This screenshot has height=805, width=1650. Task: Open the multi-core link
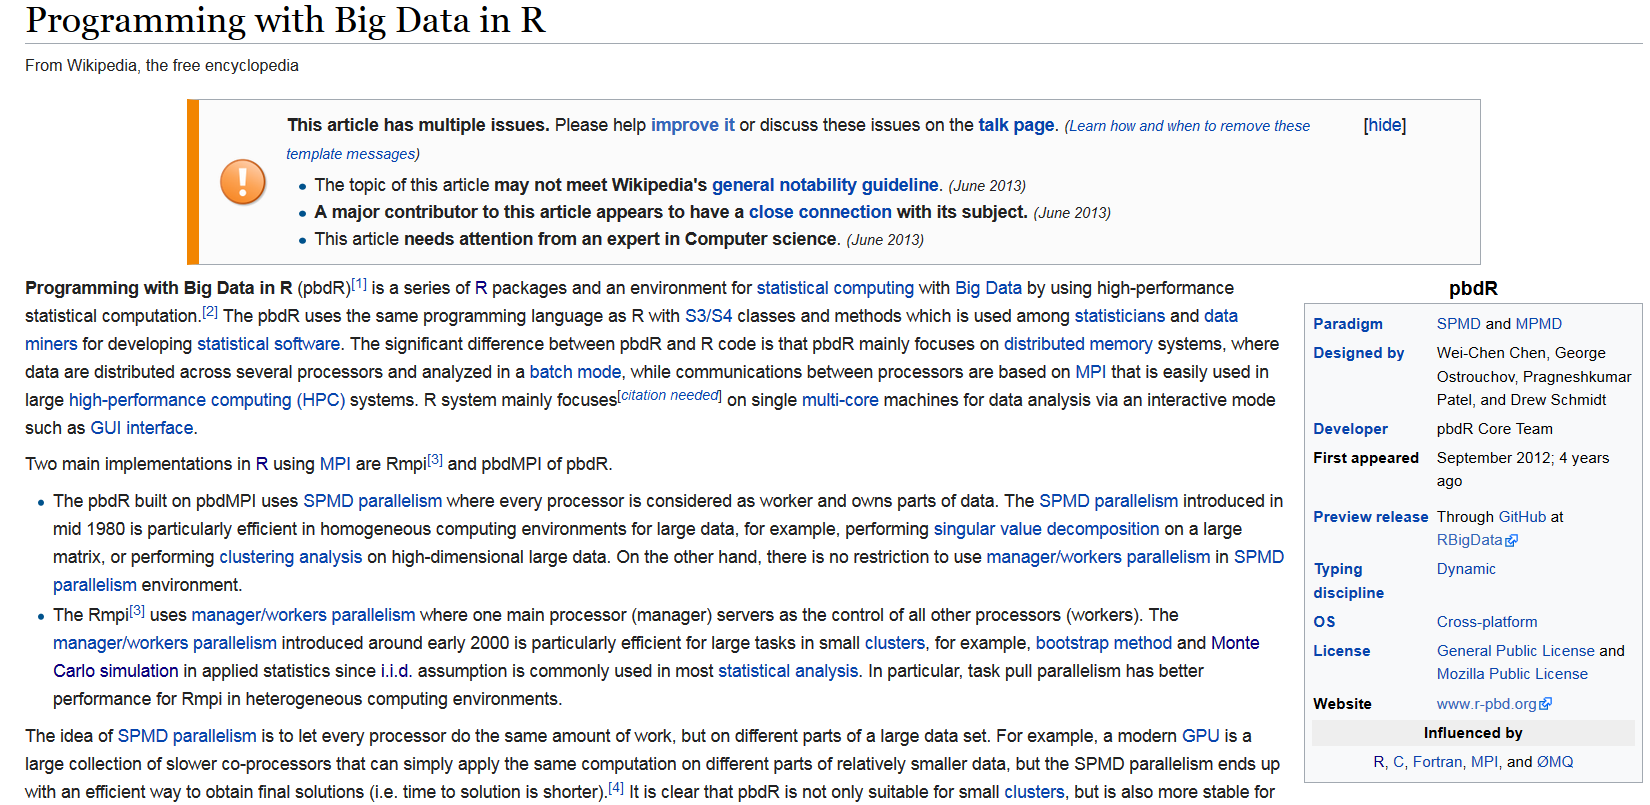tap(840, 400)
